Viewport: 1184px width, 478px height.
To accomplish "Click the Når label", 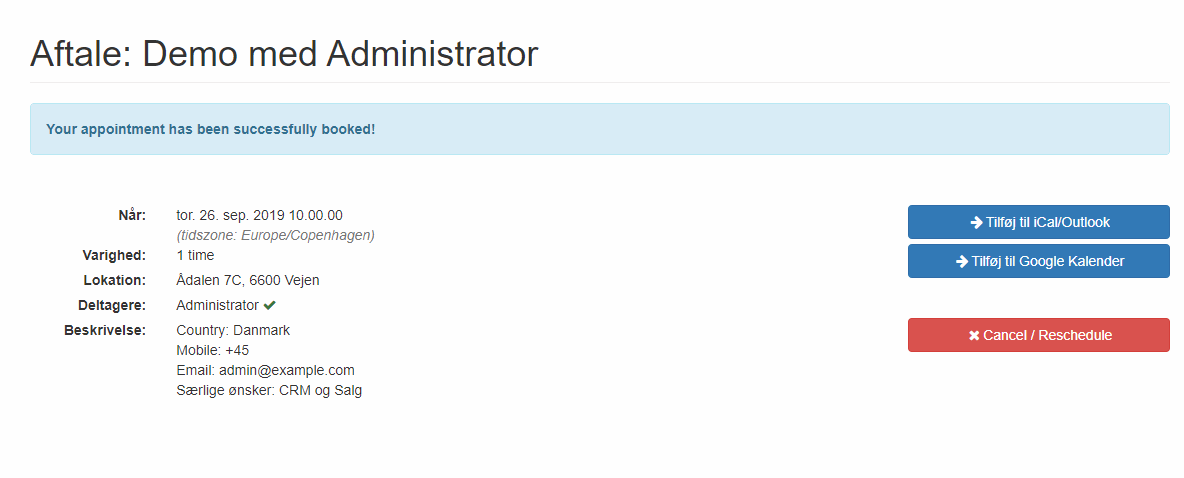I will coord(132,216).
